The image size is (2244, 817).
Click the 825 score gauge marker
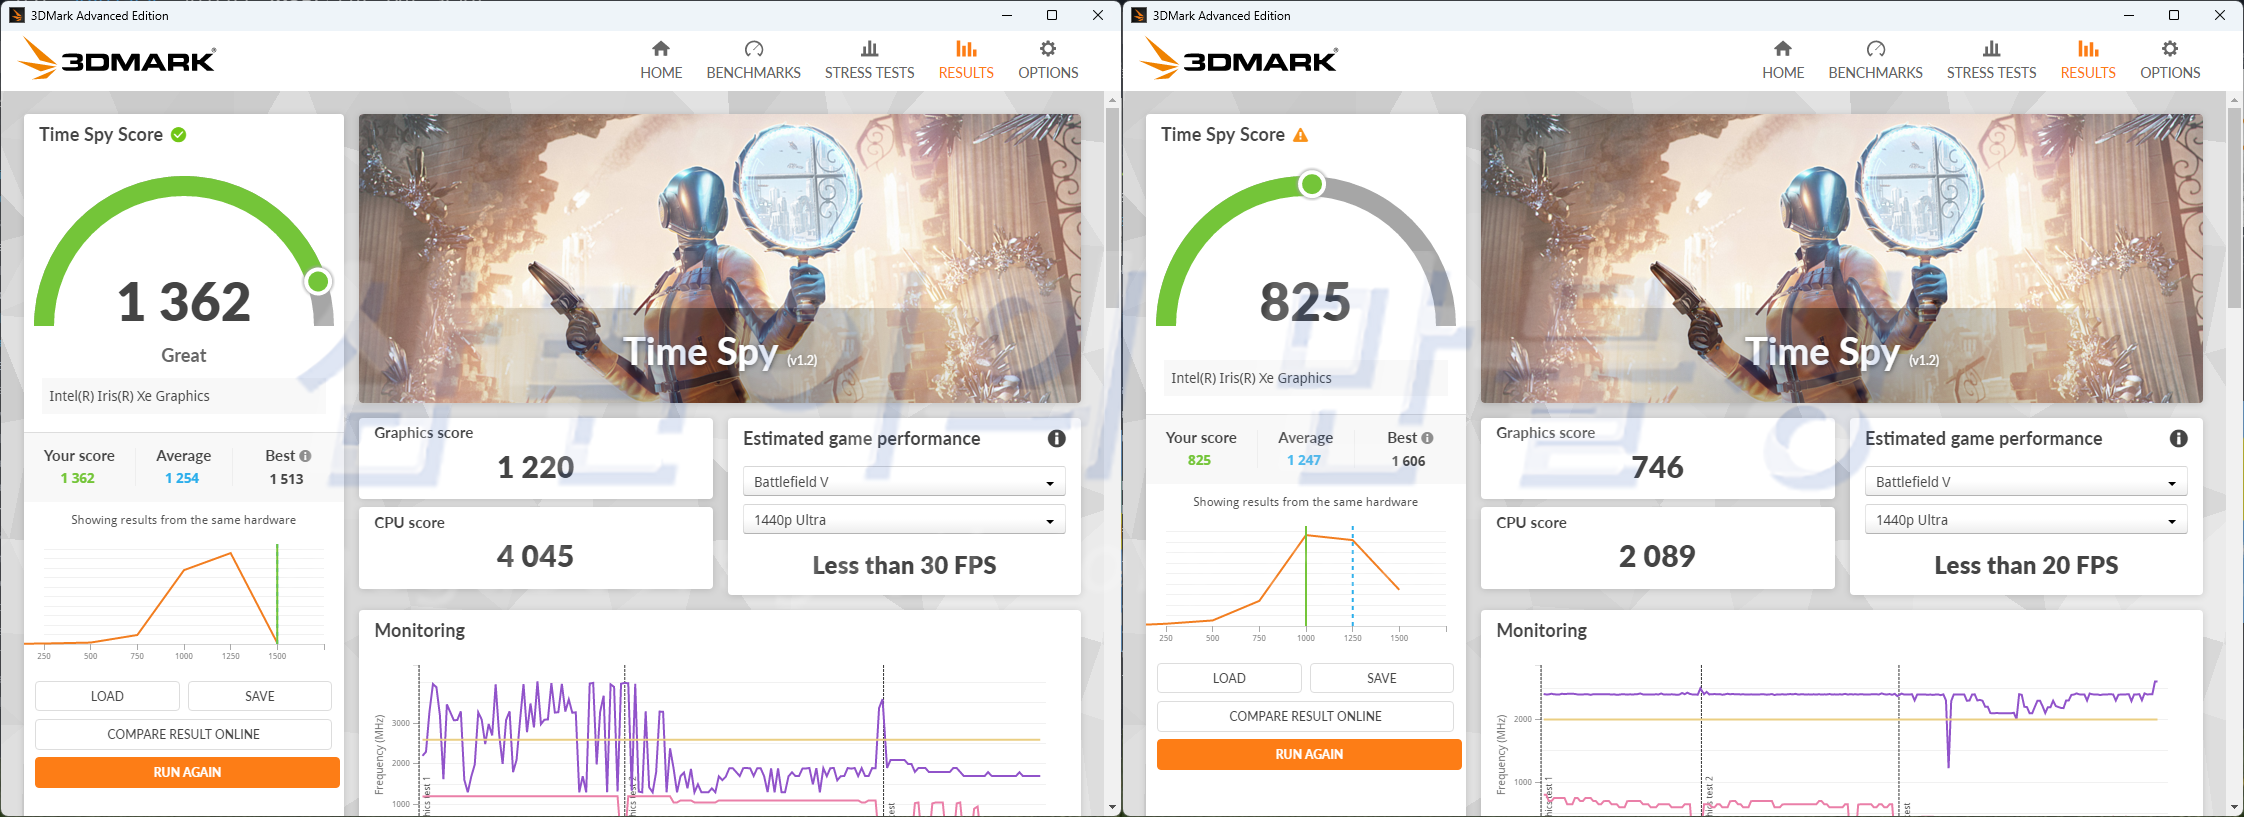point(1312,184)
